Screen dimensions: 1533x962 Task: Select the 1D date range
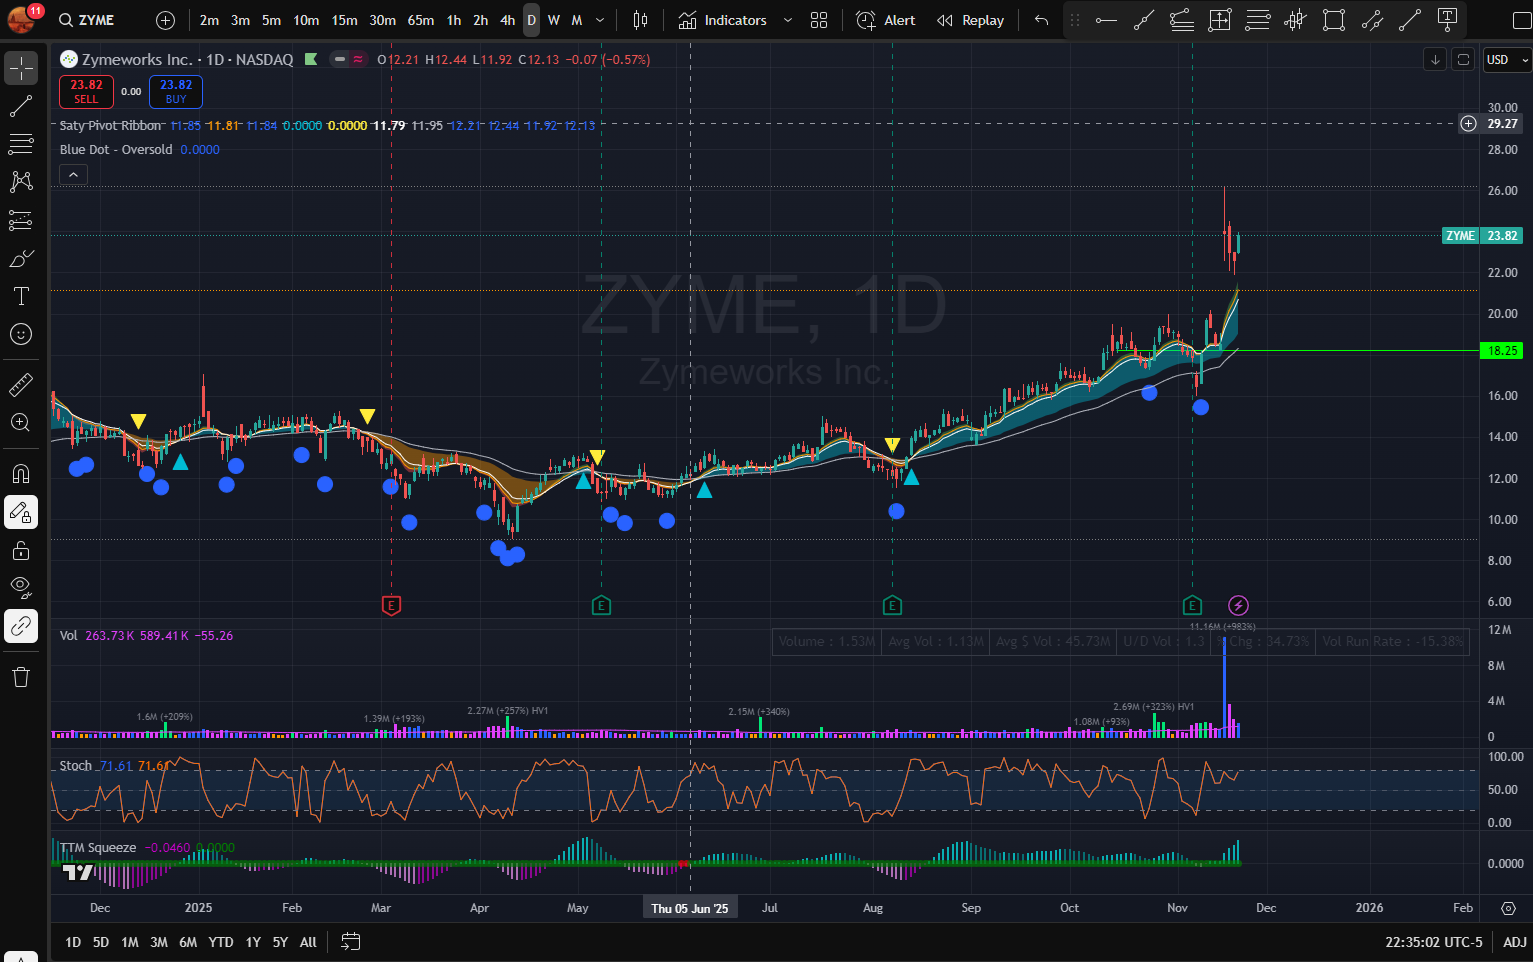pyautogui.click(x=73, y=942)
